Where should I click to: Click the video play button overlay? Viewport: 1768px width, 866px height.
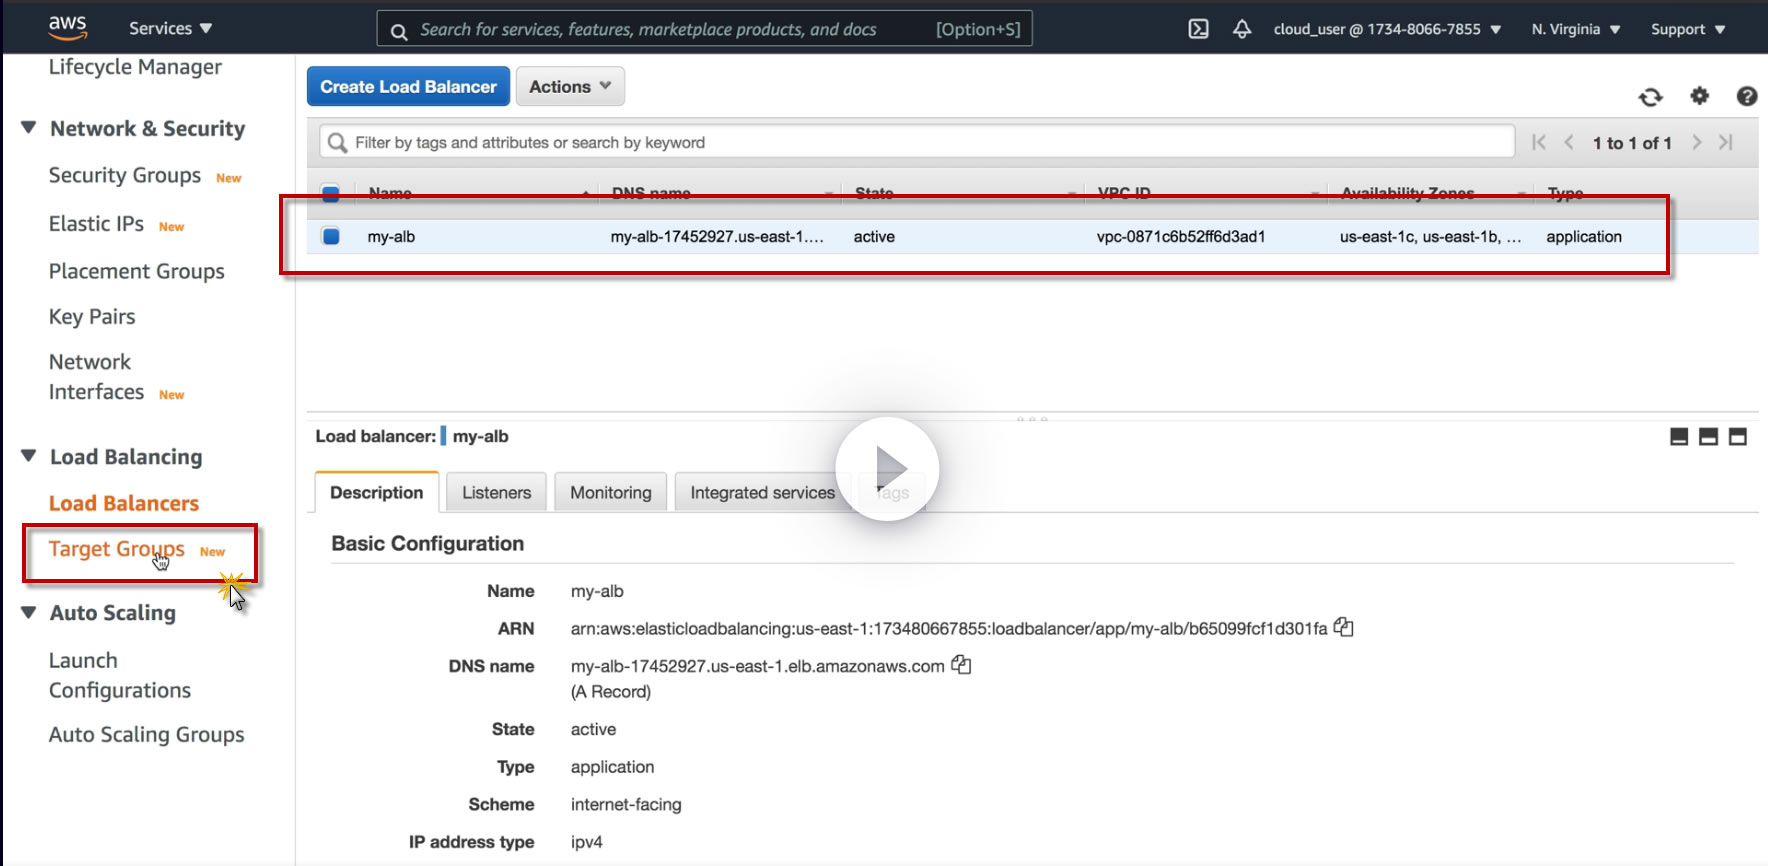click(x=887, y=468)
